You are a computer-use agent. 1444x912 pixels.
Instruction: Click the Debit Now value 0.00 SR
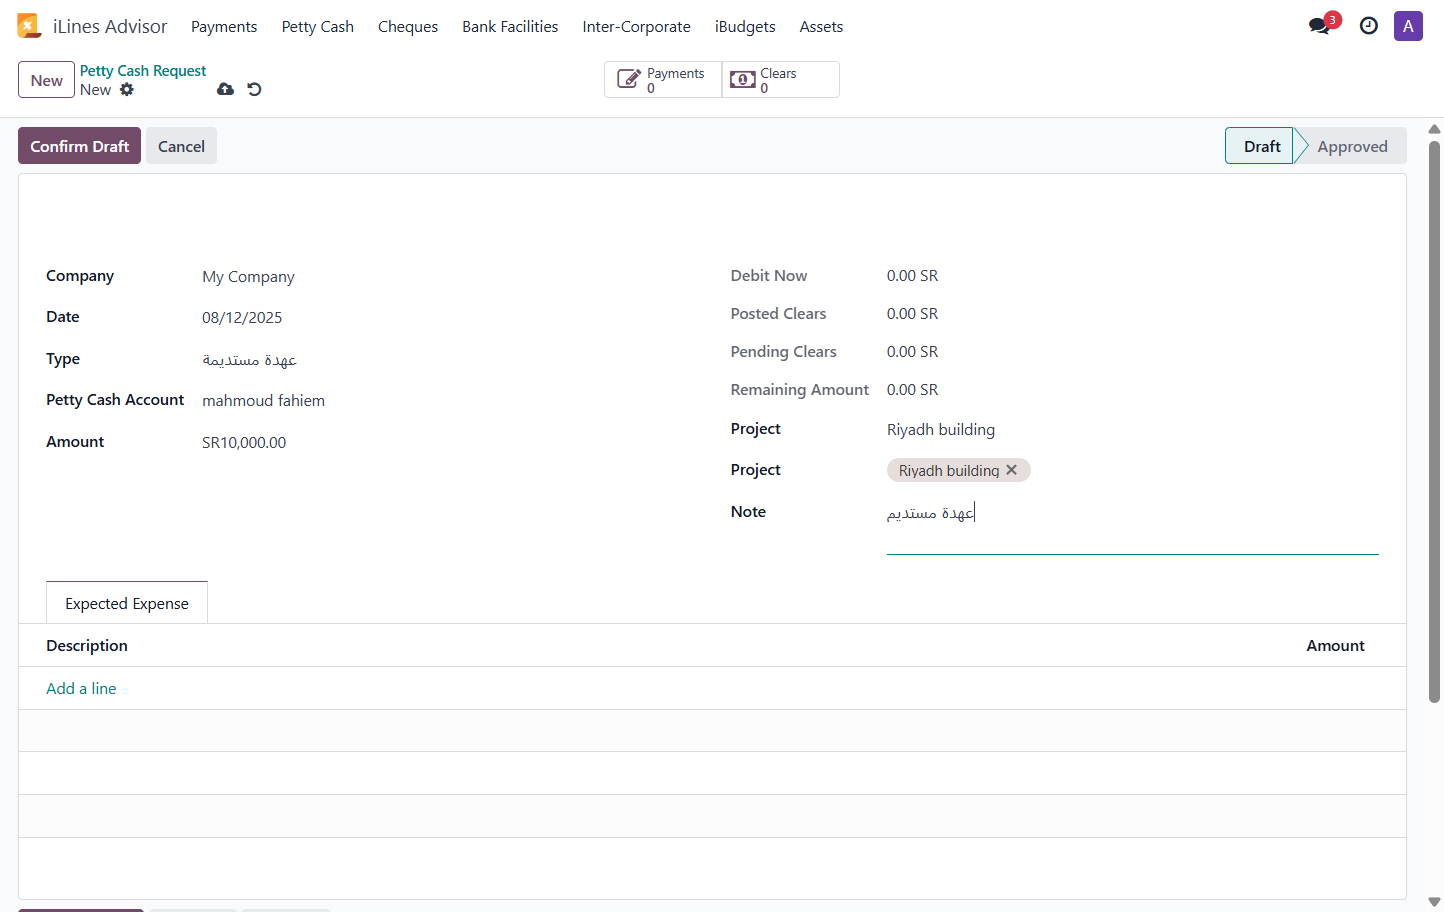912,276
